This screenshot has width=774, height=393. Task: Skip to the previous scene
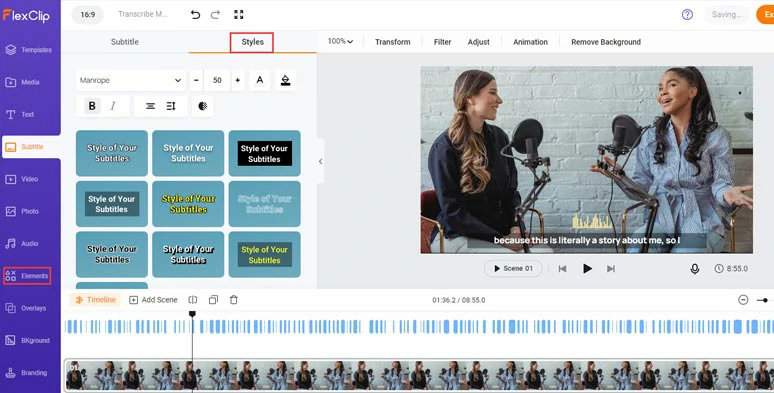point(562,269)
